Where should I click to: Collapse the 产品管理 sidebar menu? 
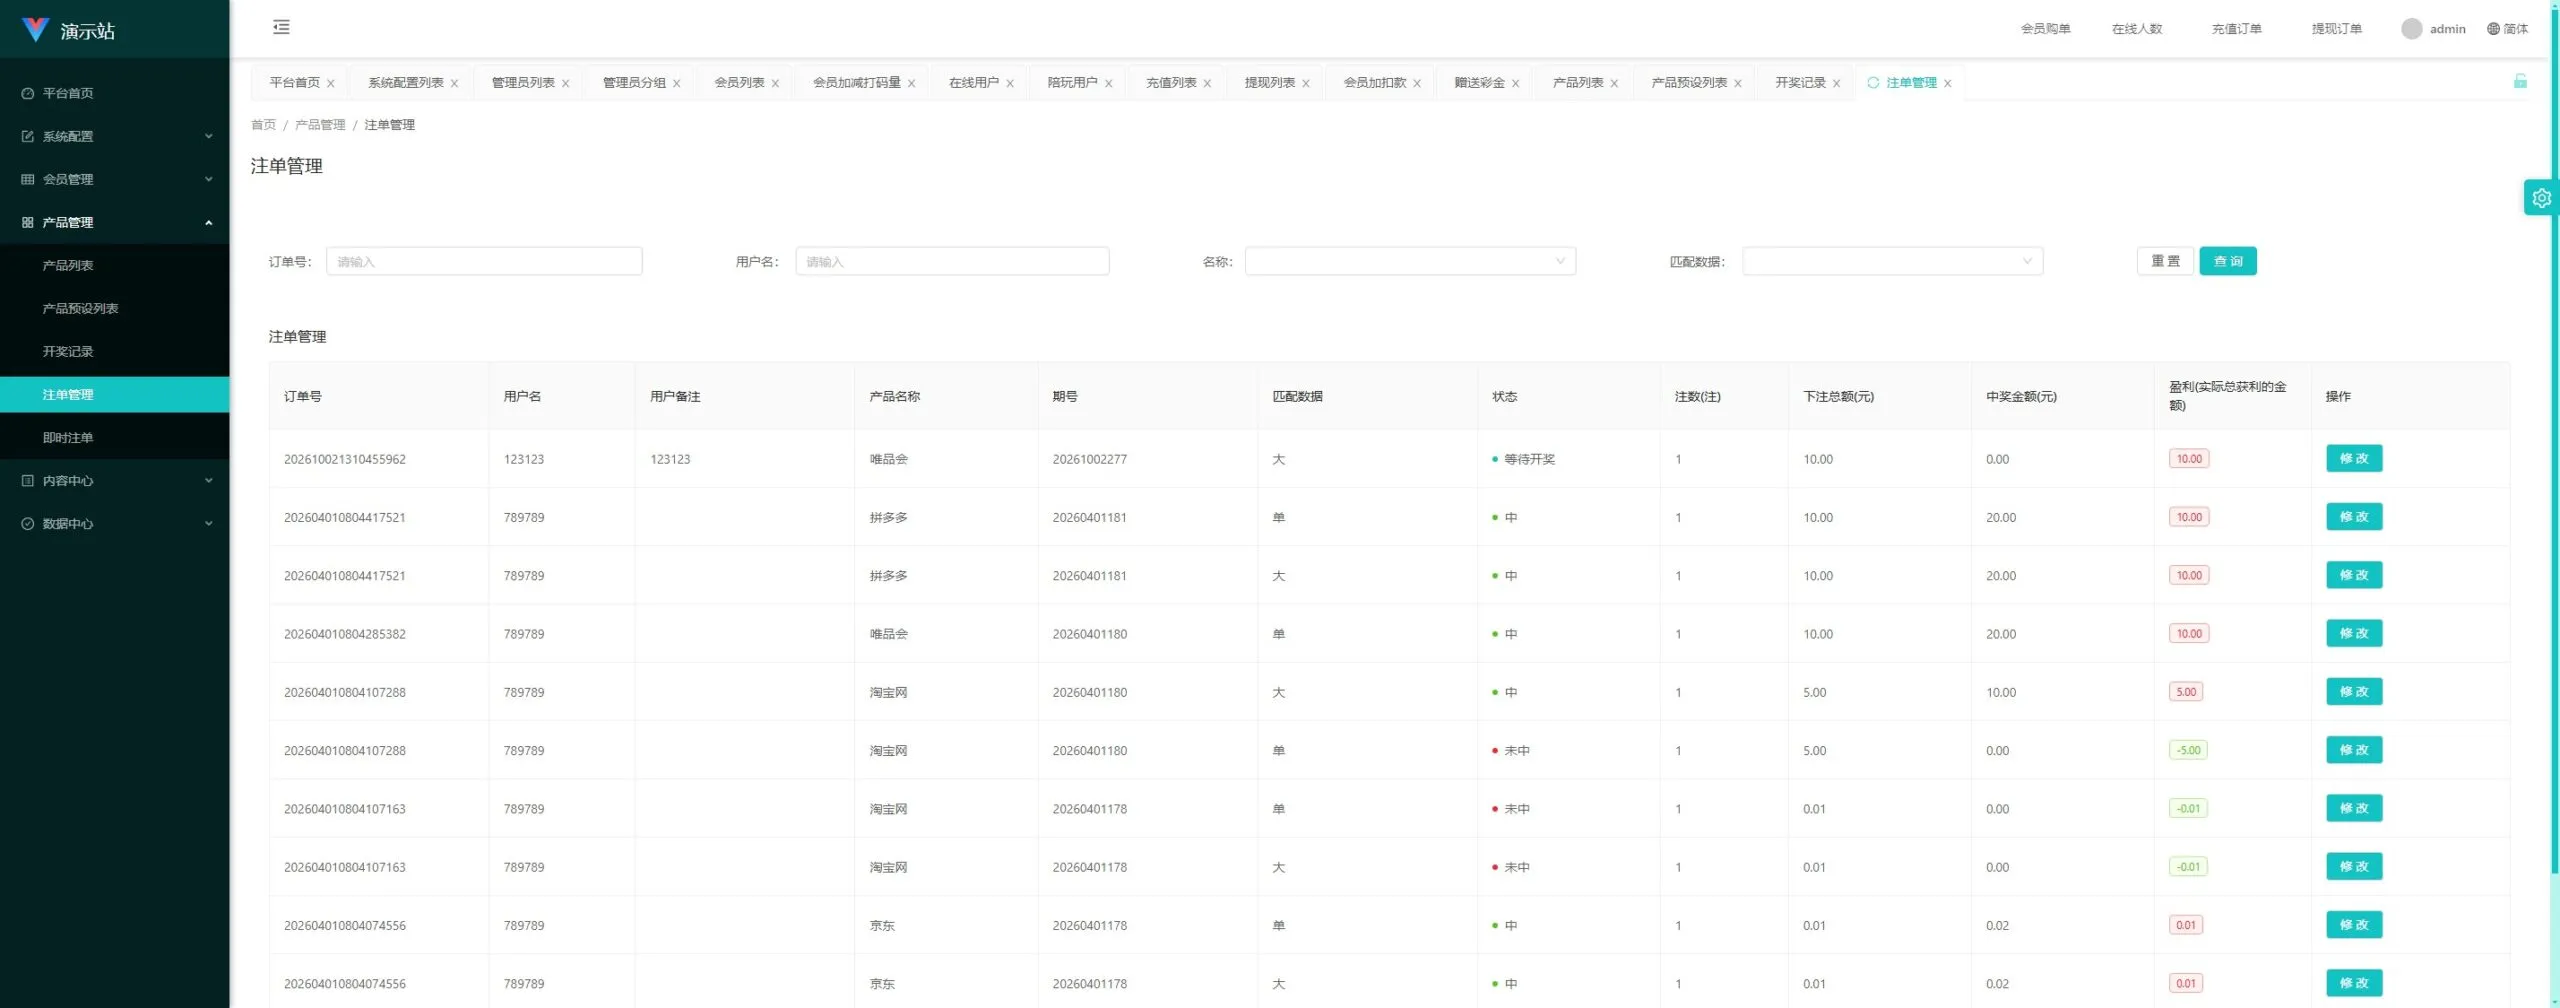point(114,222)
